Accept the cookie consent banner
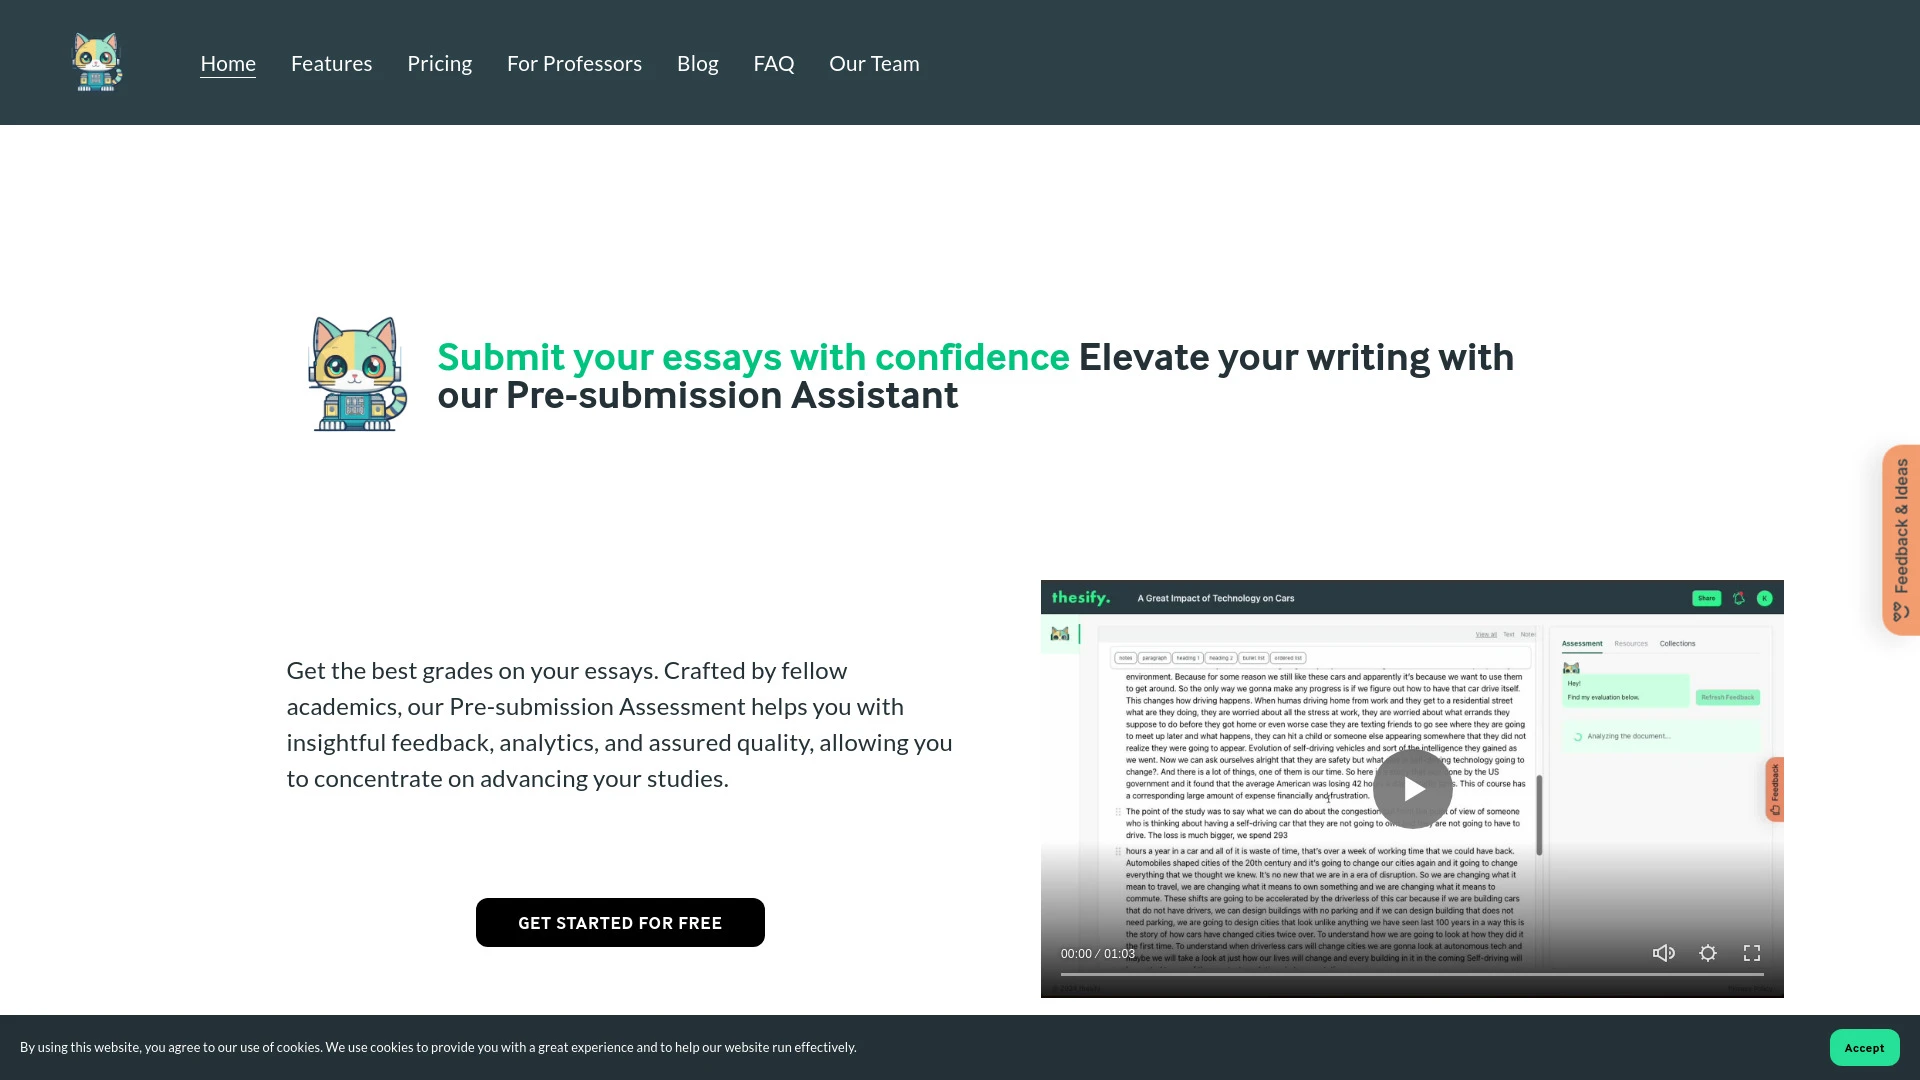The image size is (1920, 1080). click(x=1863, y=1046)
